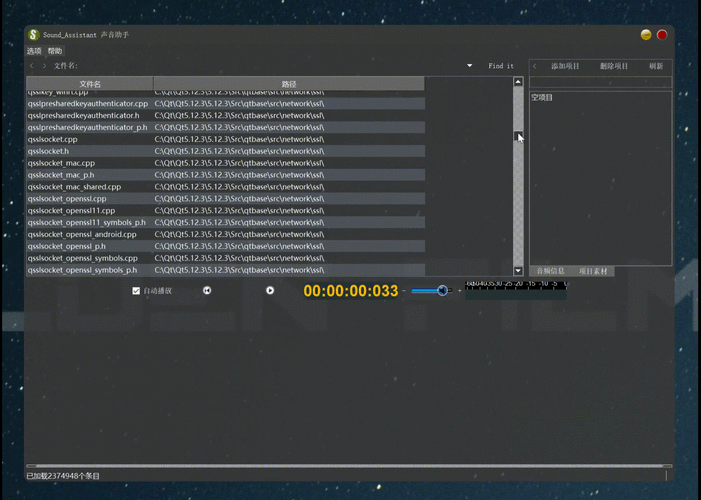
Task: Click the back arrow beside 文件名
Action: [x=32, y=66]
